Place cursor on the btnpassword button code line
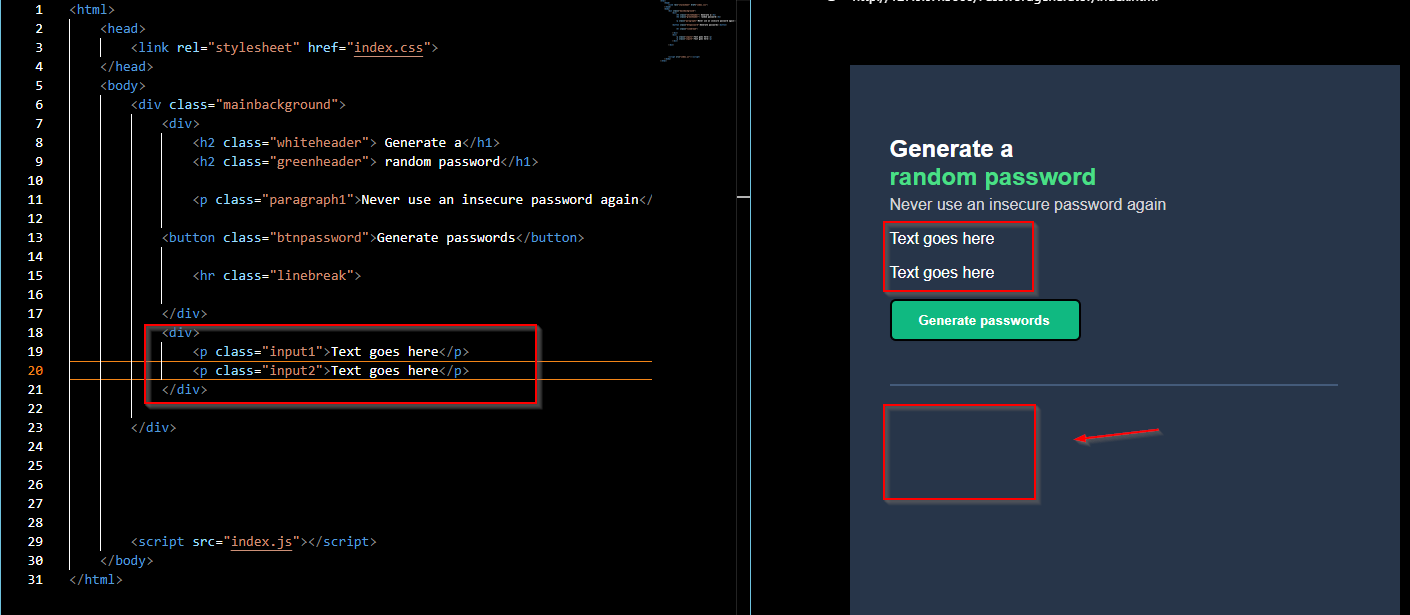1410x615 pixels. click(x=372, y=237)
